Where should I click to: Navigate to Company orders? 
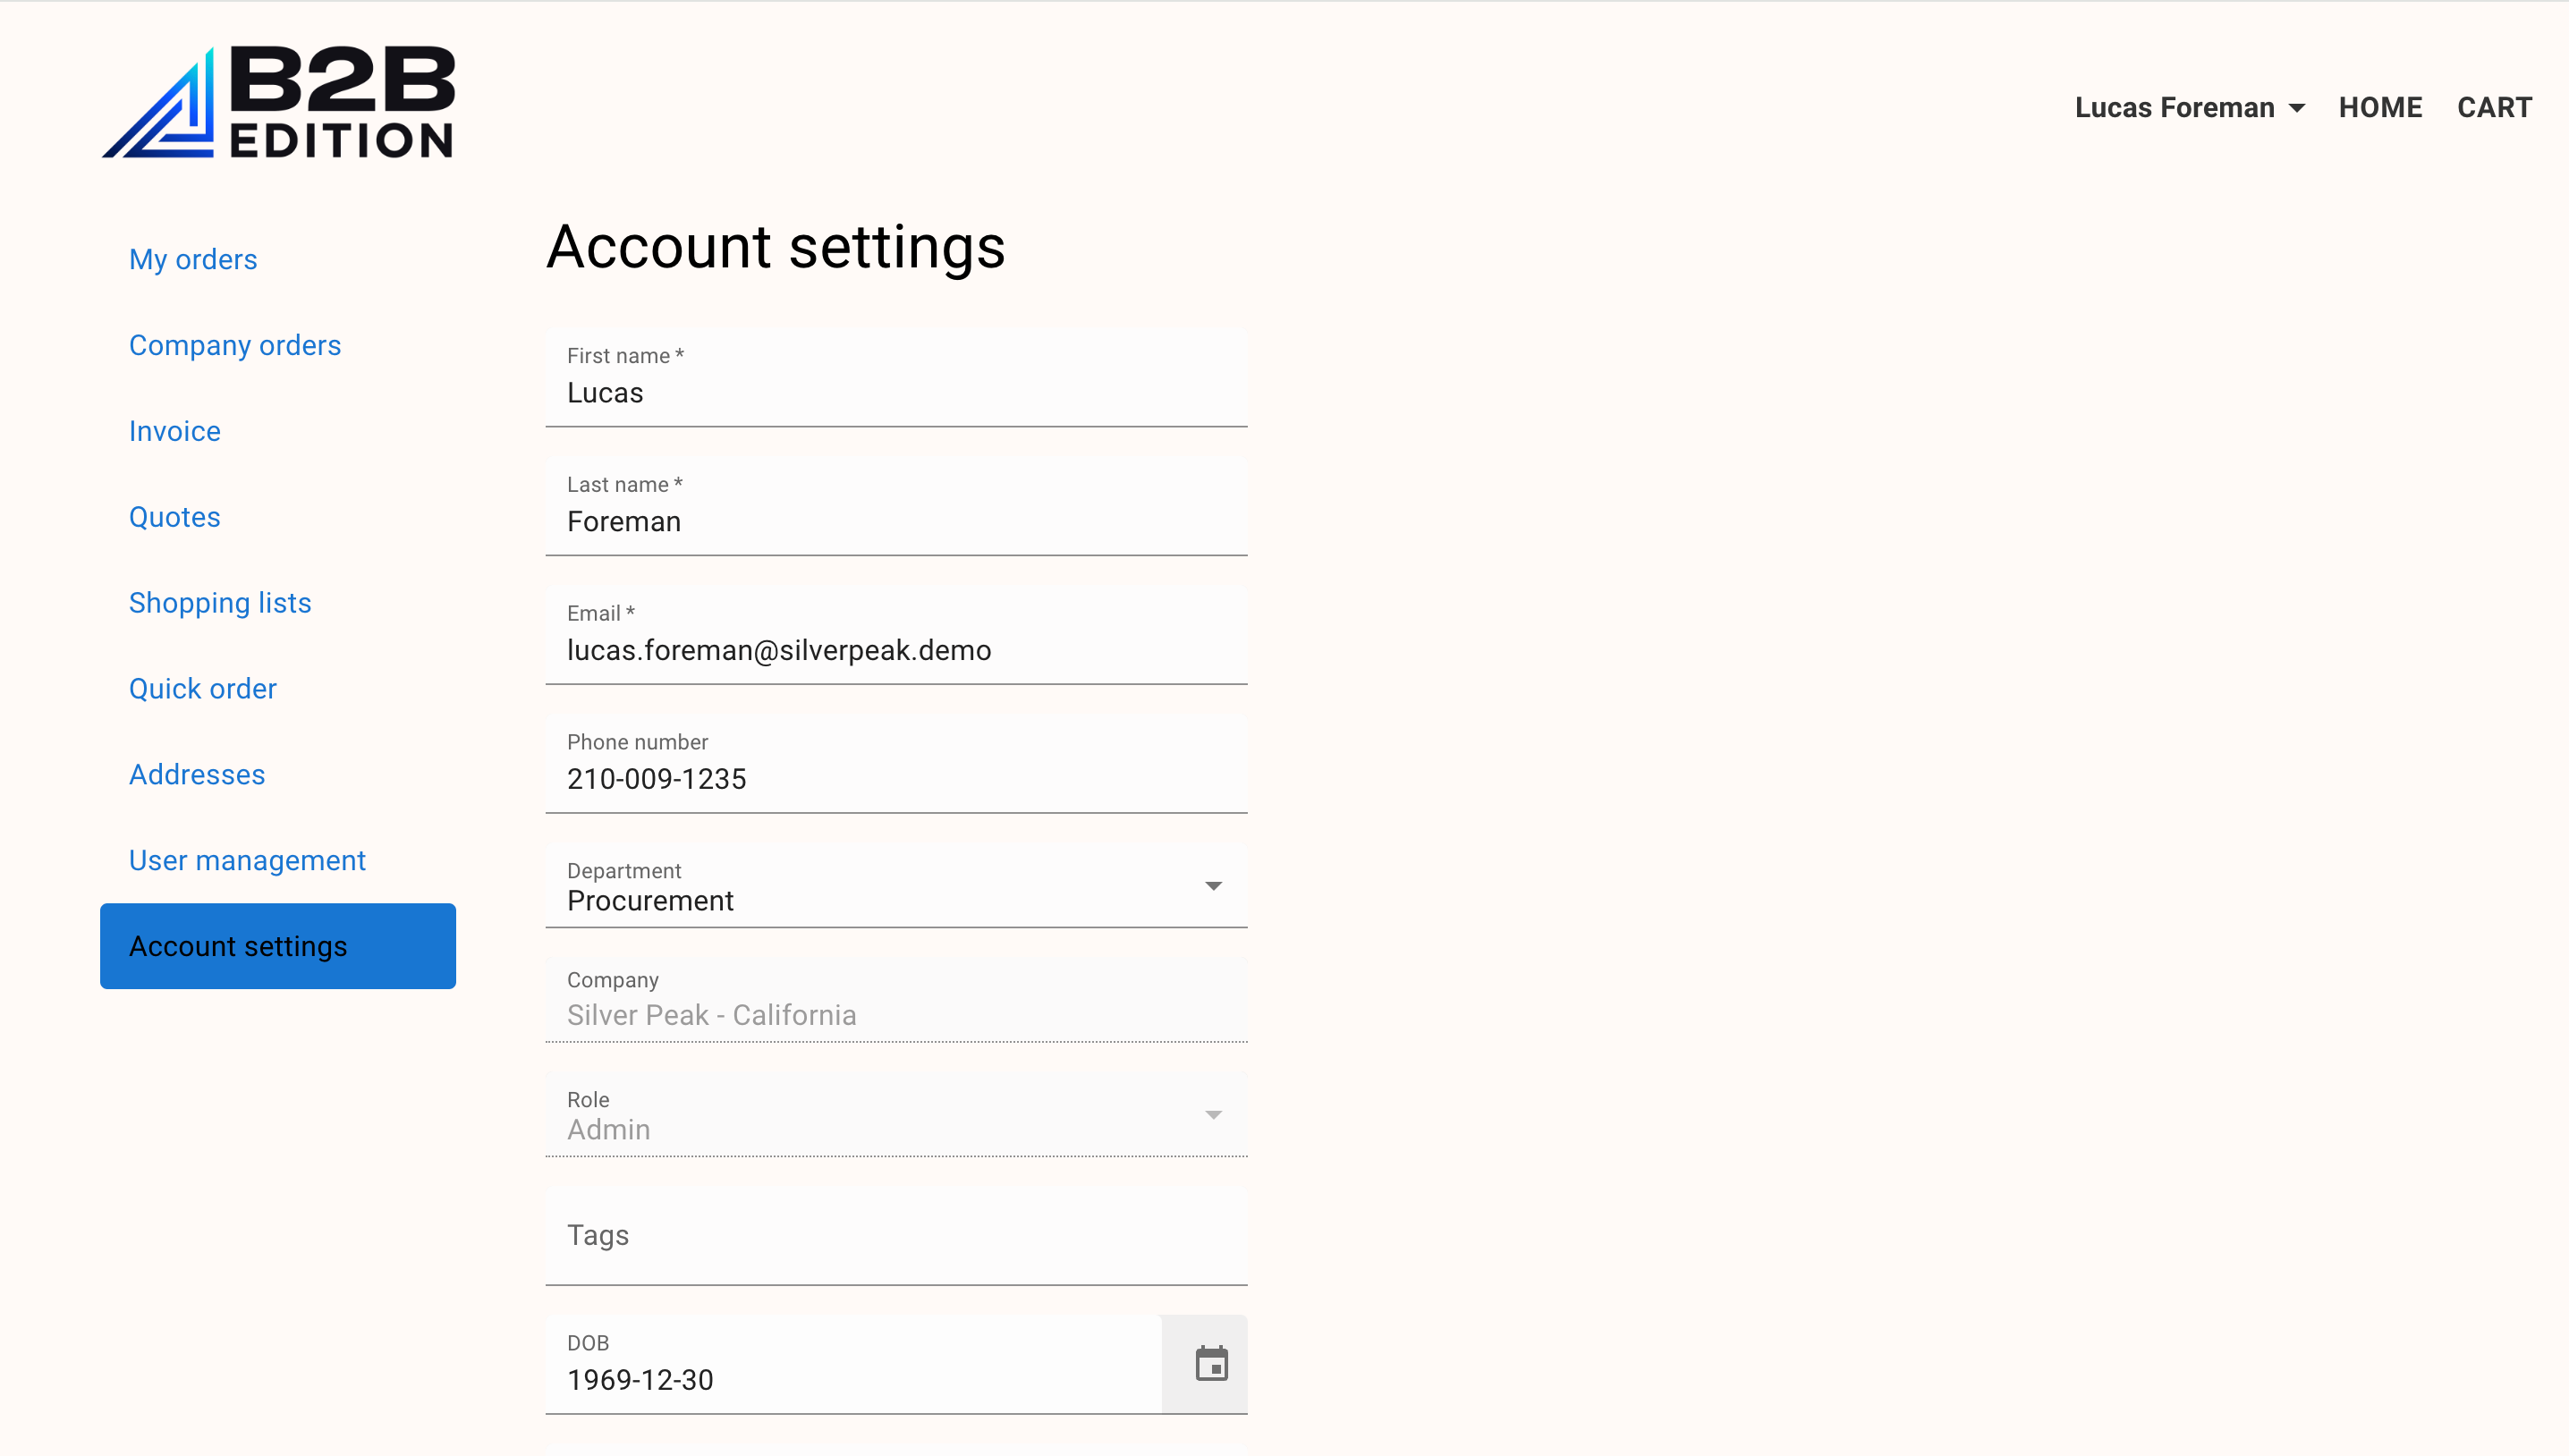[x=235, y=345]
